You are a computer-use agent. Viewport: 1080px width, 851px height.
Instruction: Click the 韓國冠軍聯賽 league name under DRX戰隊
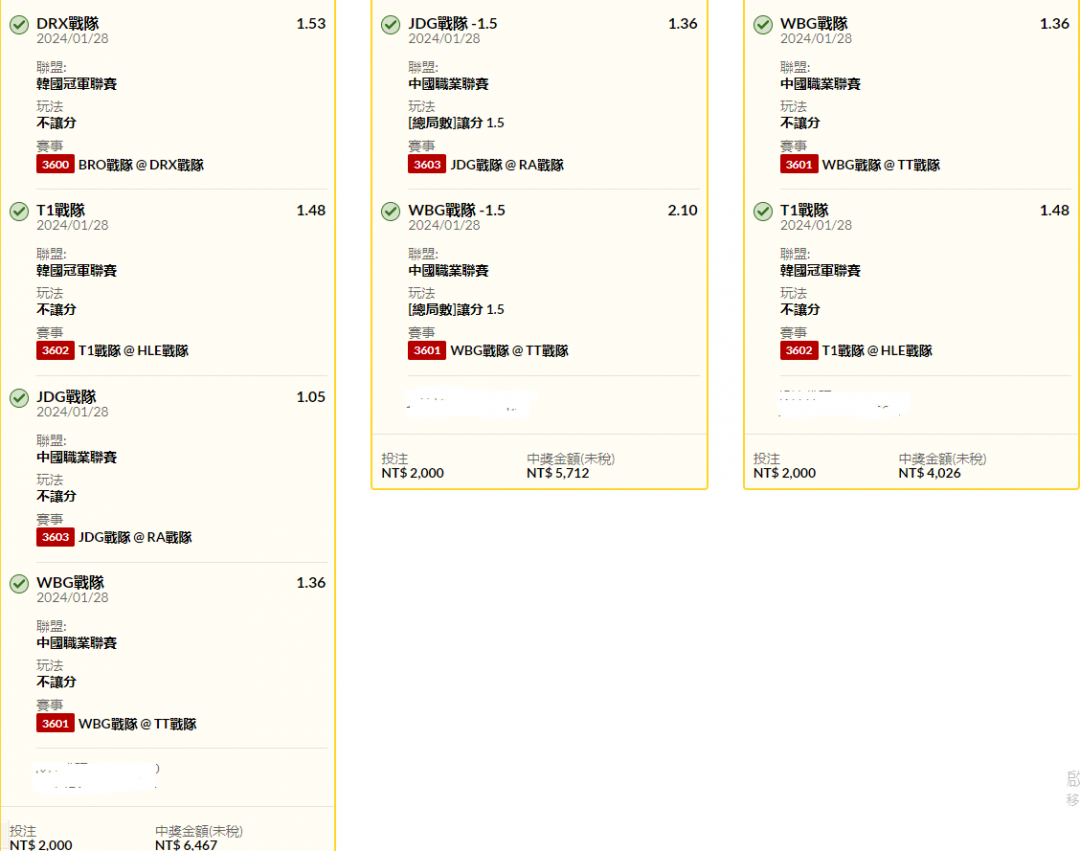[76, 84]
